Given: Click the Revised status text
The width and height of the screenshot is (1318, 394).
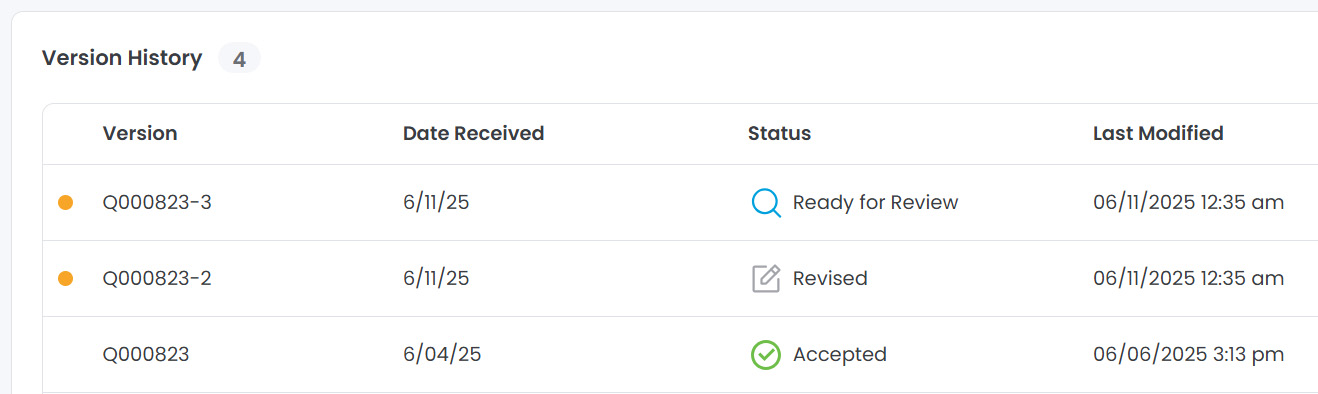Looking at the screenshot, I should coord(830,279).
